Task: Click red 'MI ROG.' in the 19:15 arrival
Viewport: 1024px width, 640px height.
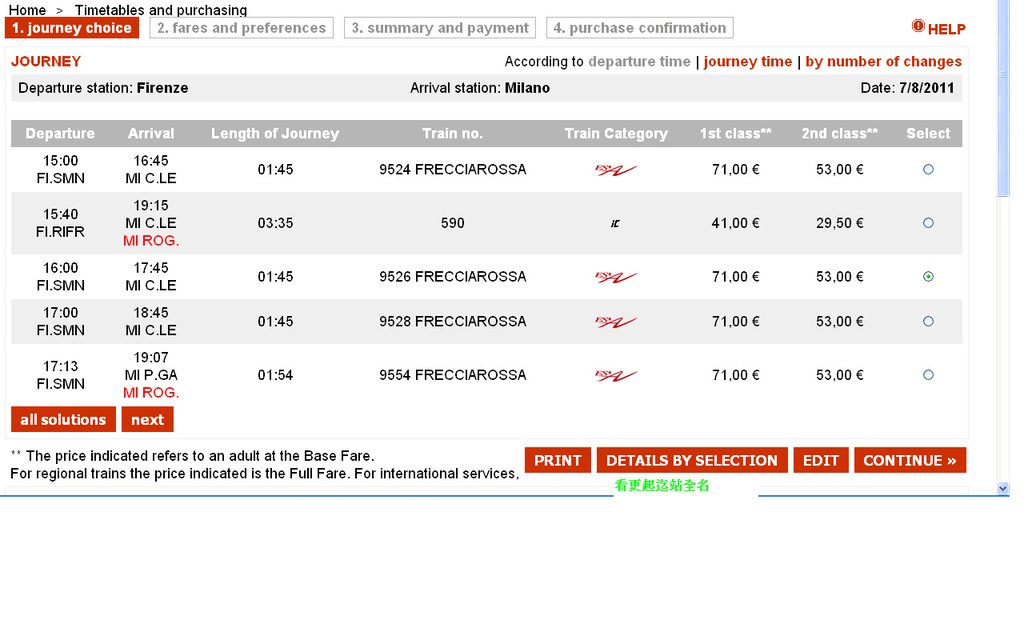Action: click(151, 241)
